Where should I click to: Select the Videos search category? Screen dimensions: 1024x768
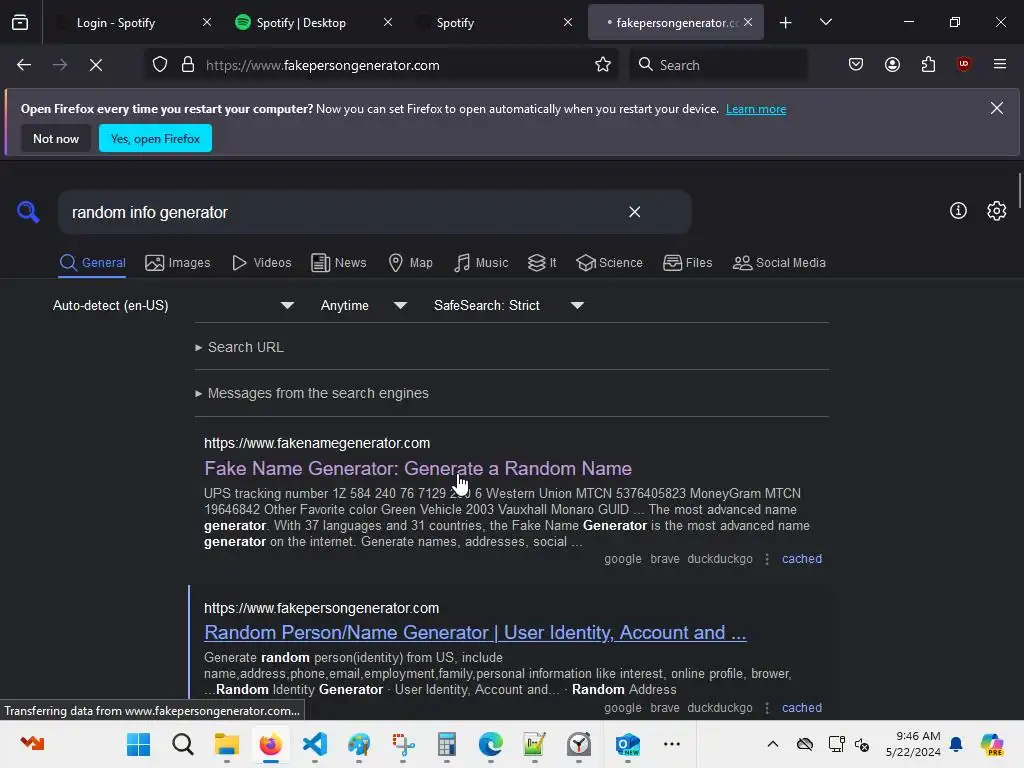coord(262,263)
